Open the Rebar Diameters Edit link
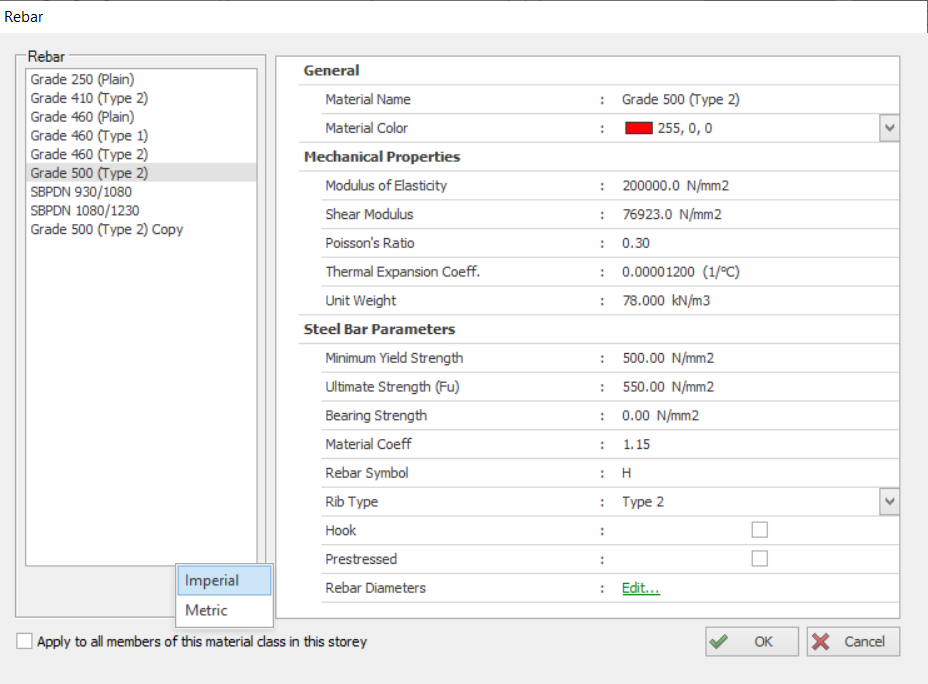928x684 pixels. [640, 588]
